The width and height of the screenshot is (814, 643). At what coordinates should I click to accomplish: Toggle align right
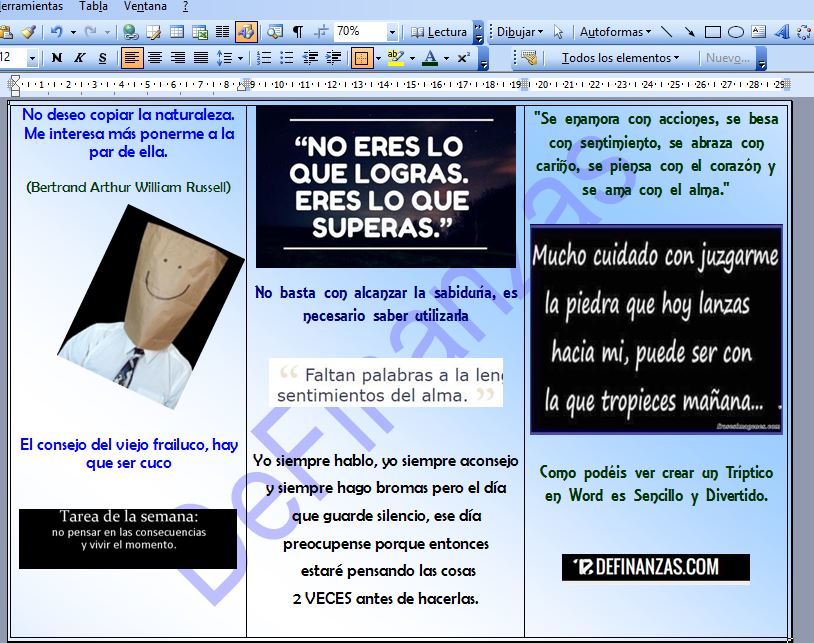[178, 58]
